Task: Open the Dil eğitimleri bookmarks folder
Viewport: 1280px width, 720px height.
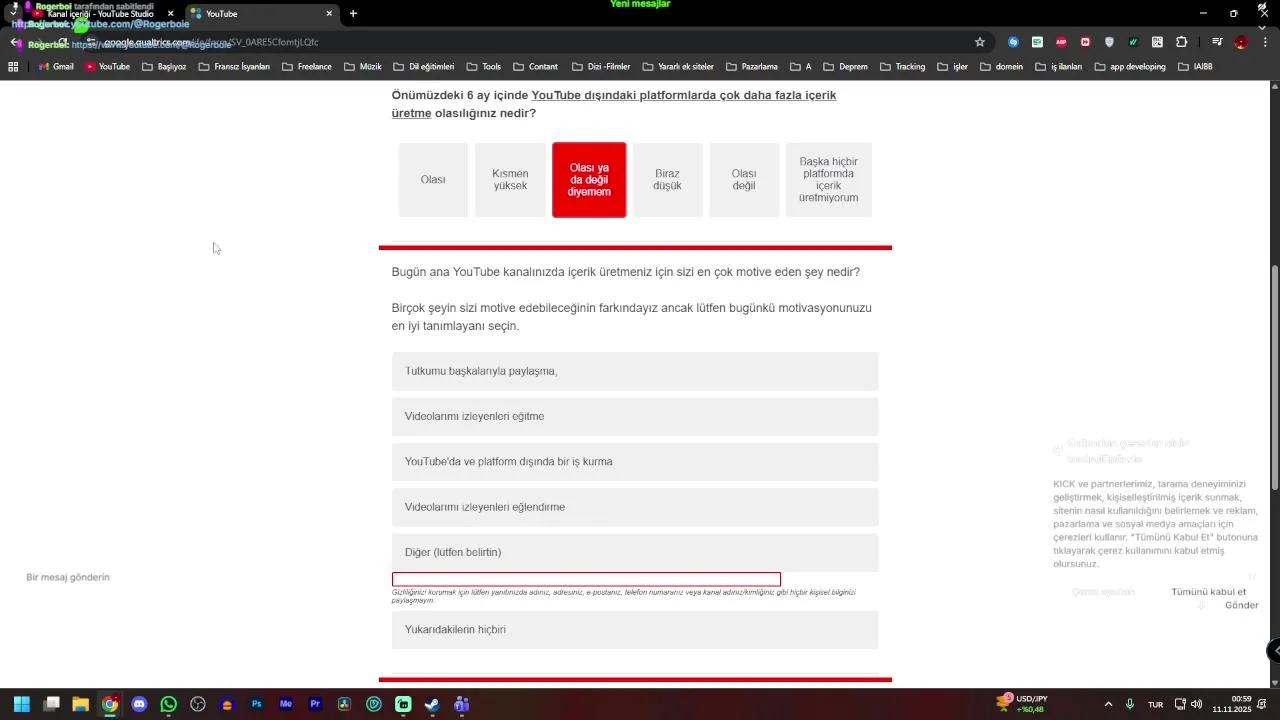Action: pos(424,67)
